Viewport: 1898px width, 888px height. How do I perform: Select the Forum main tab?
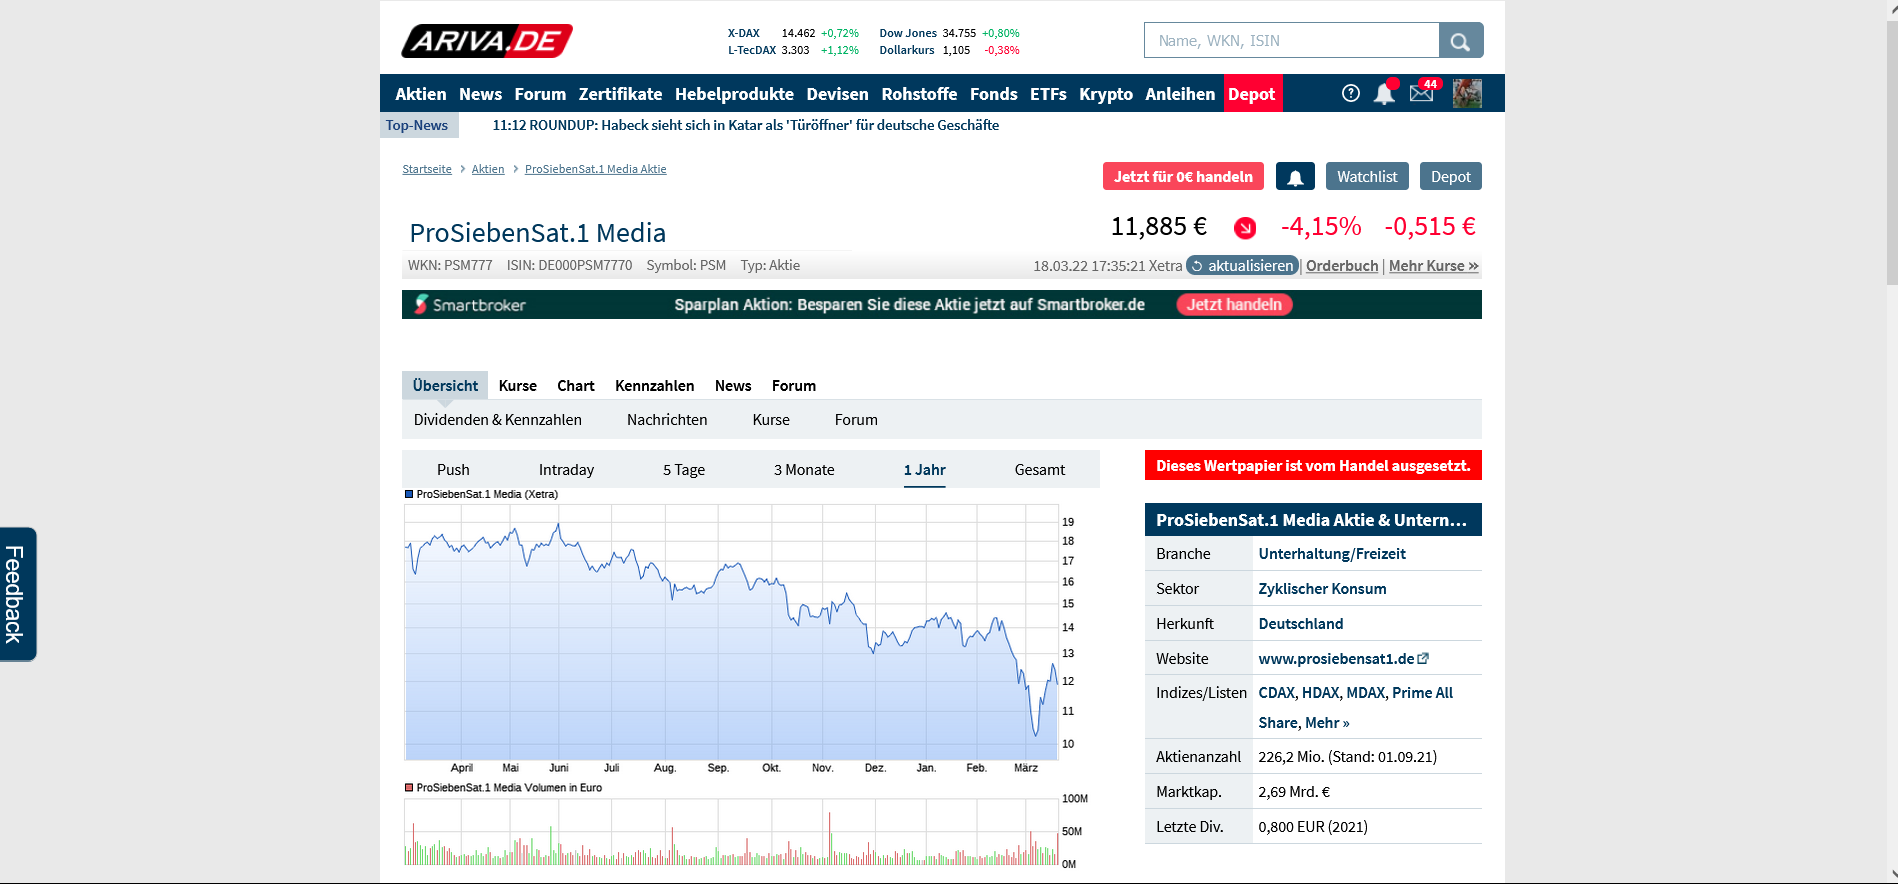click(794, 386)
